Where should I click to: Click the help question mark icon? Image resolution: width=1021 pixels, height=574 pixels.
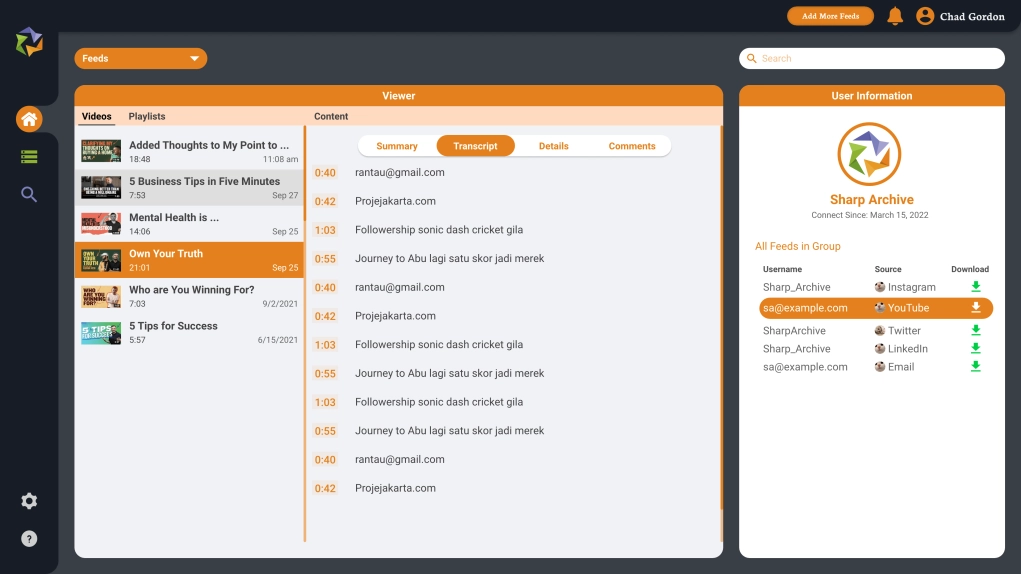[x=29, y=539]
